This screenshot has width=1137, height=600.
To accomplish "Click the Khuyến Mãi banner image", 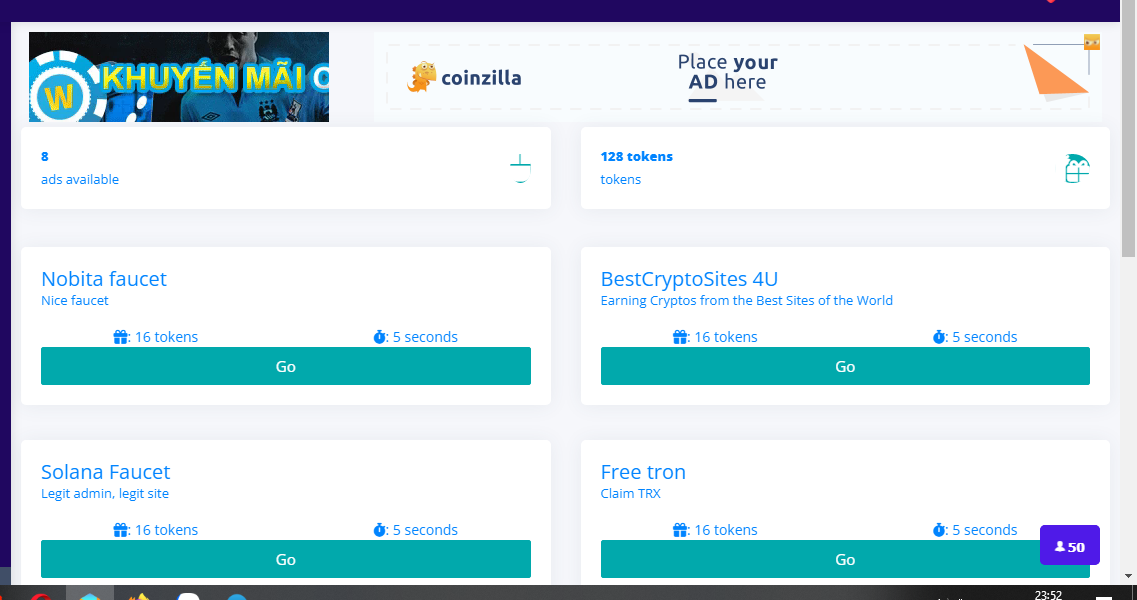I will tap(179, 77).
